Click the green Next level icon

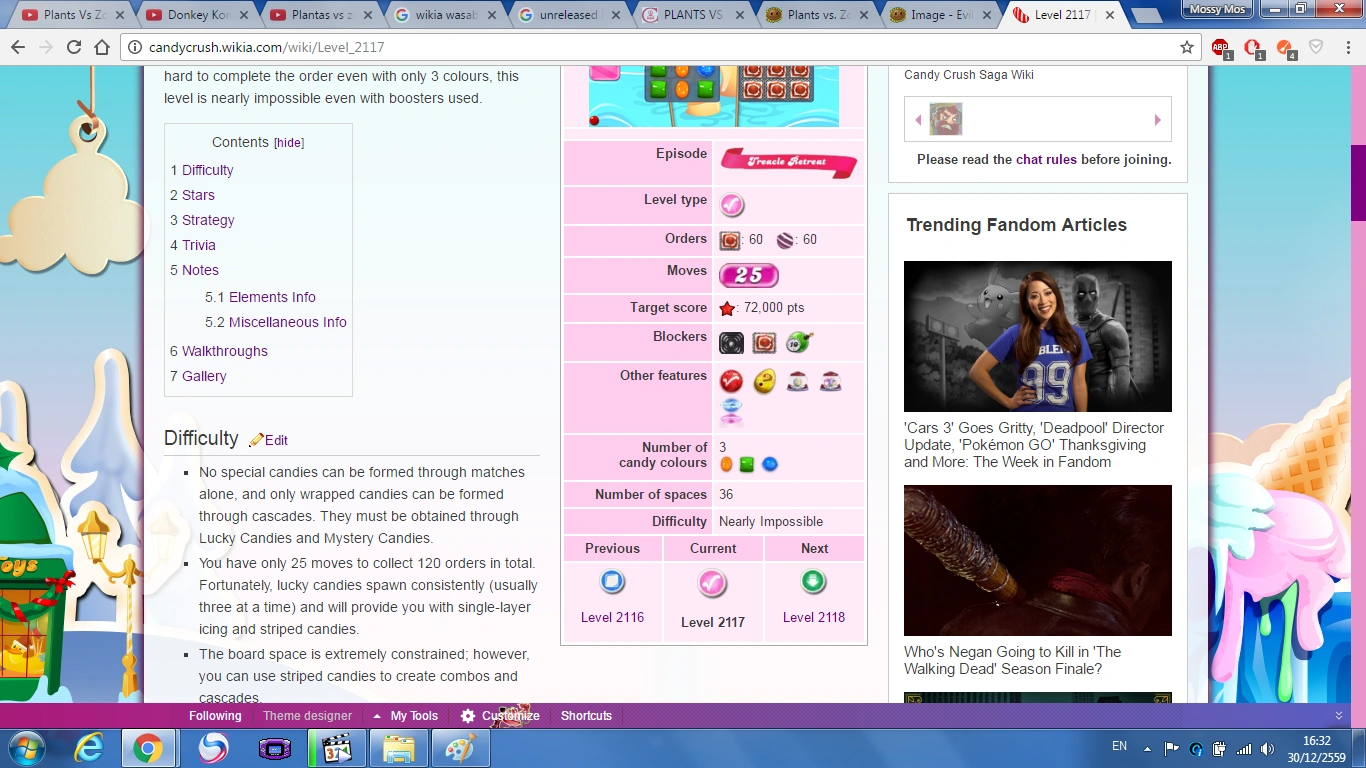(813, 582)
